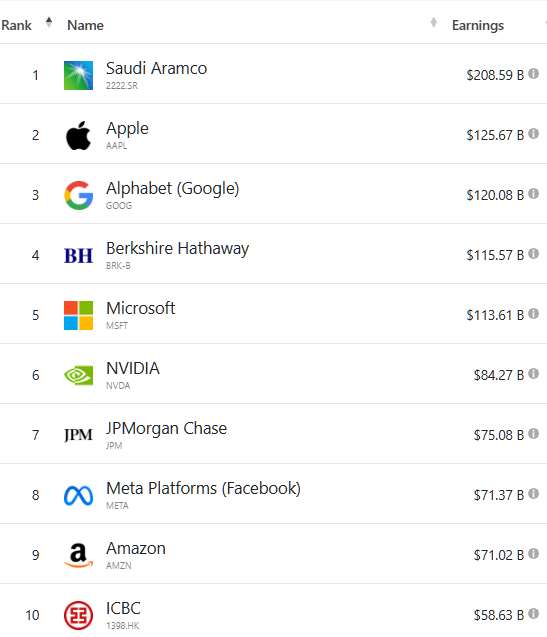The width and height of the screenshot is (547, 637).
Task: Click the Name column header text
Action: pyautogui.click(x=85, y=25)
